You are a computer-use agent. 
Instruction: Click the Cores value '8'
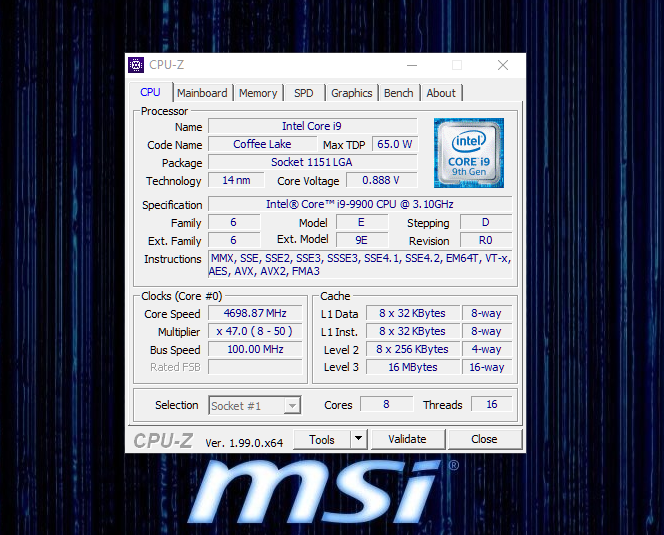coord(386,404)
